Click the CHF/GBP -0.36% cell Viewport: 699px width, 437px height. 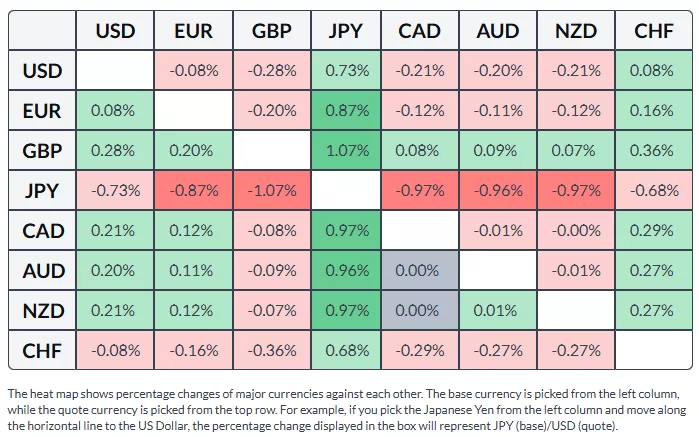pos(268,351)
